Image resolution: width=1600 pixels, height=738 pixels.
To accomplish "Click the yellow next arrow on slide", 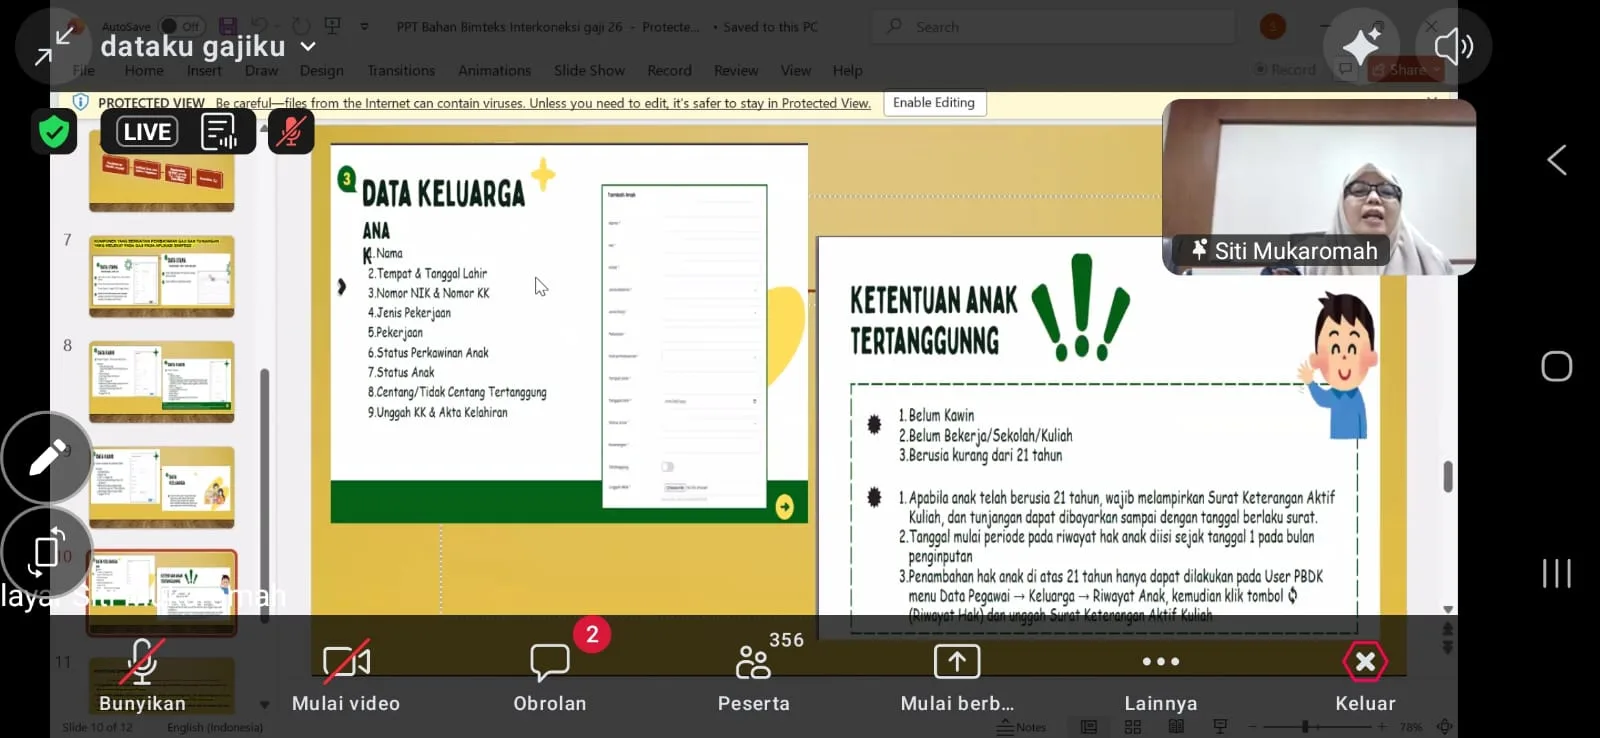I will click(x=785, y=507).
